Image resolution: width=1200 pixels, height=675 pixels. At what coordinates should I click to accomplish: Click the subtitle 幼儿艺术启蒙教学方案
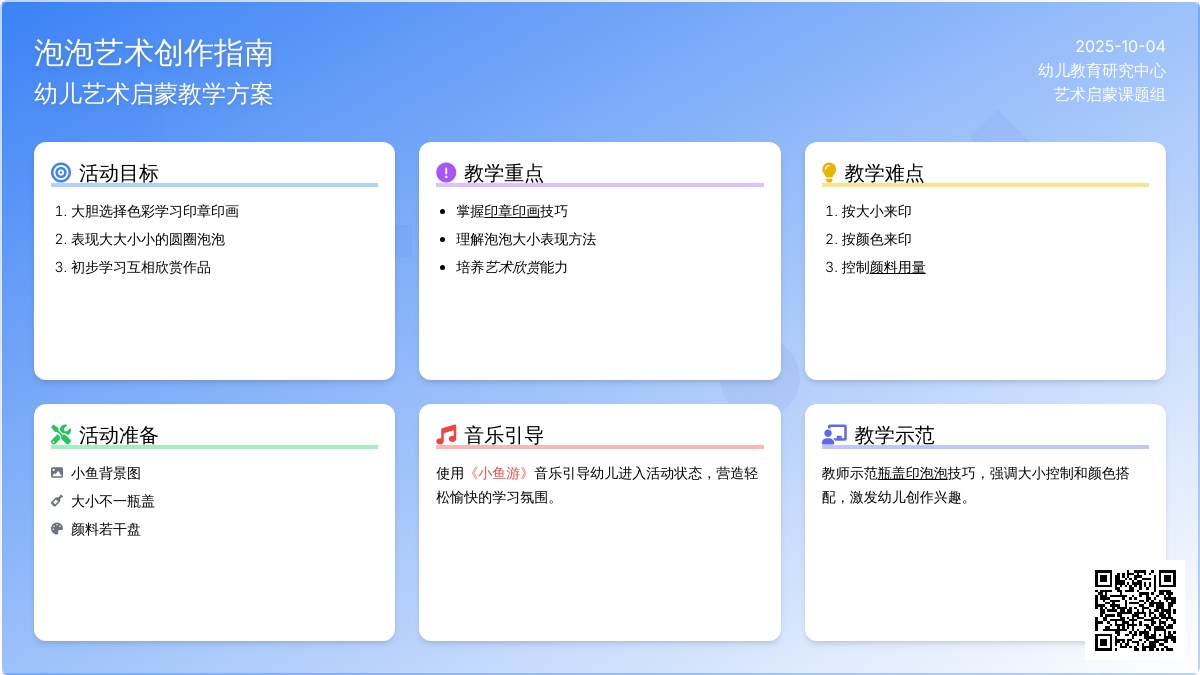point(153,94)
